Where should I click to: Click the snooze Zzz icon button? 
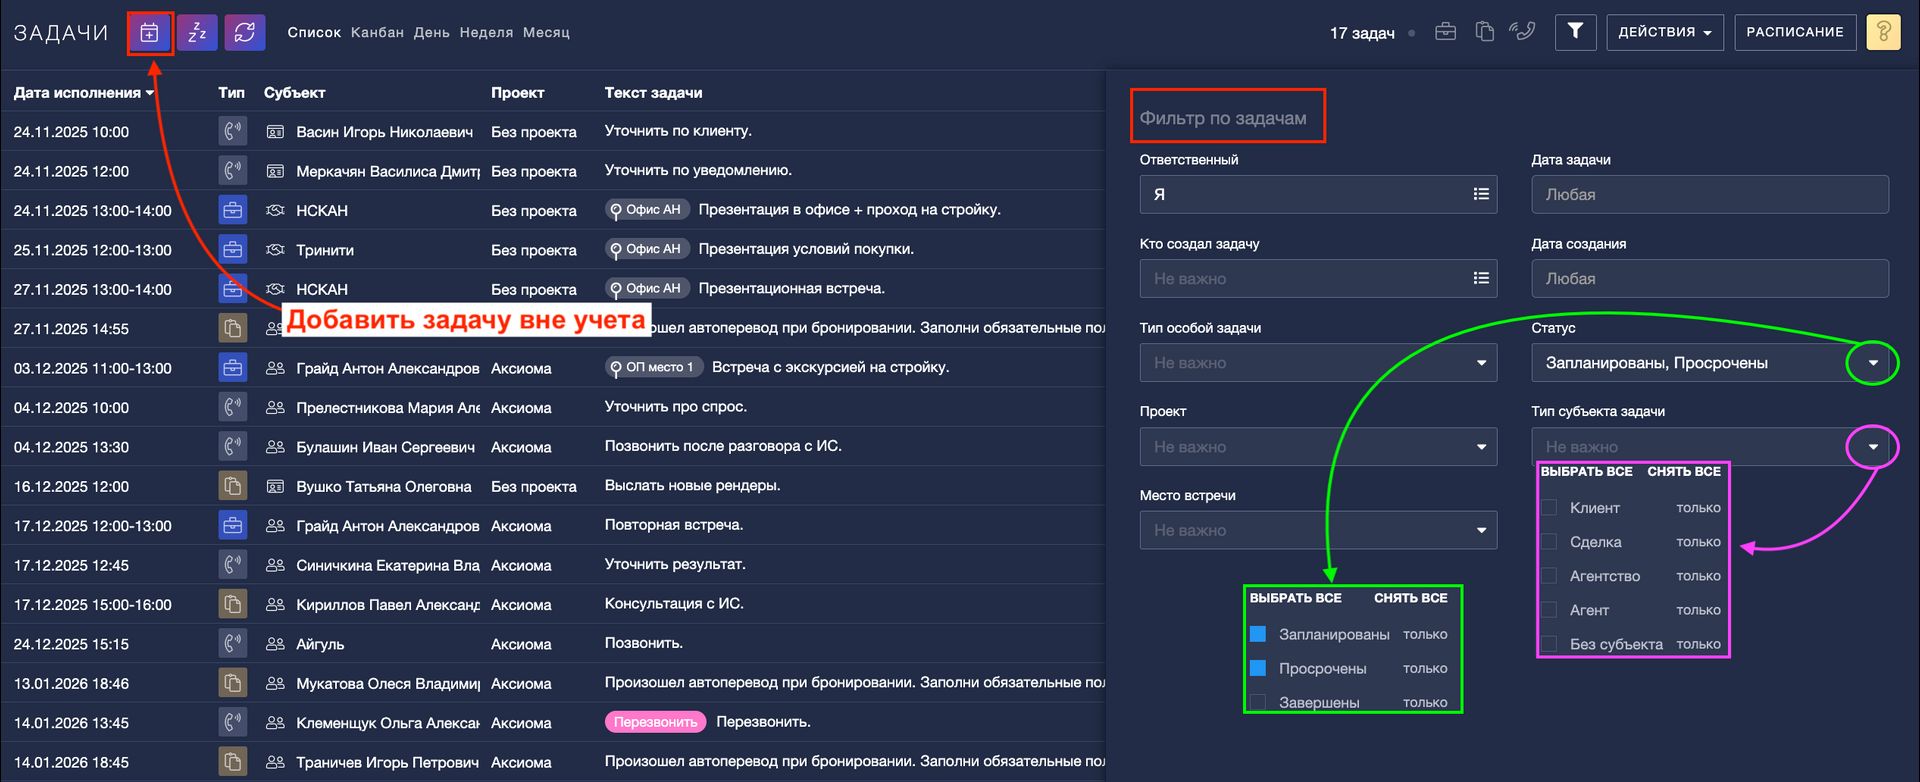click(x=197, y=33)
